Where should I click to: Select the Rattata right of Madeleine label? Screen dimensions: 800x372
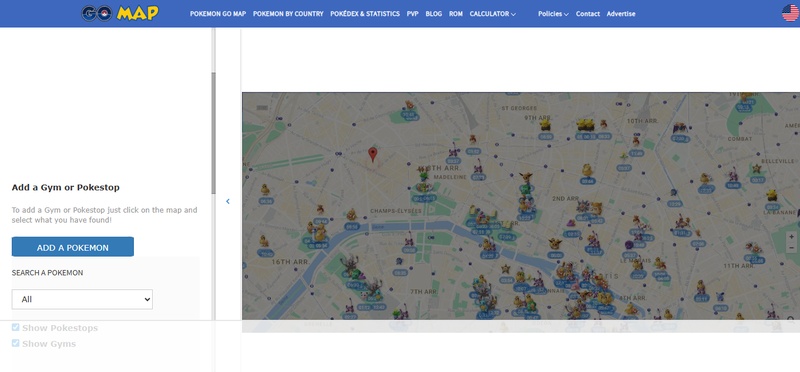478,166
